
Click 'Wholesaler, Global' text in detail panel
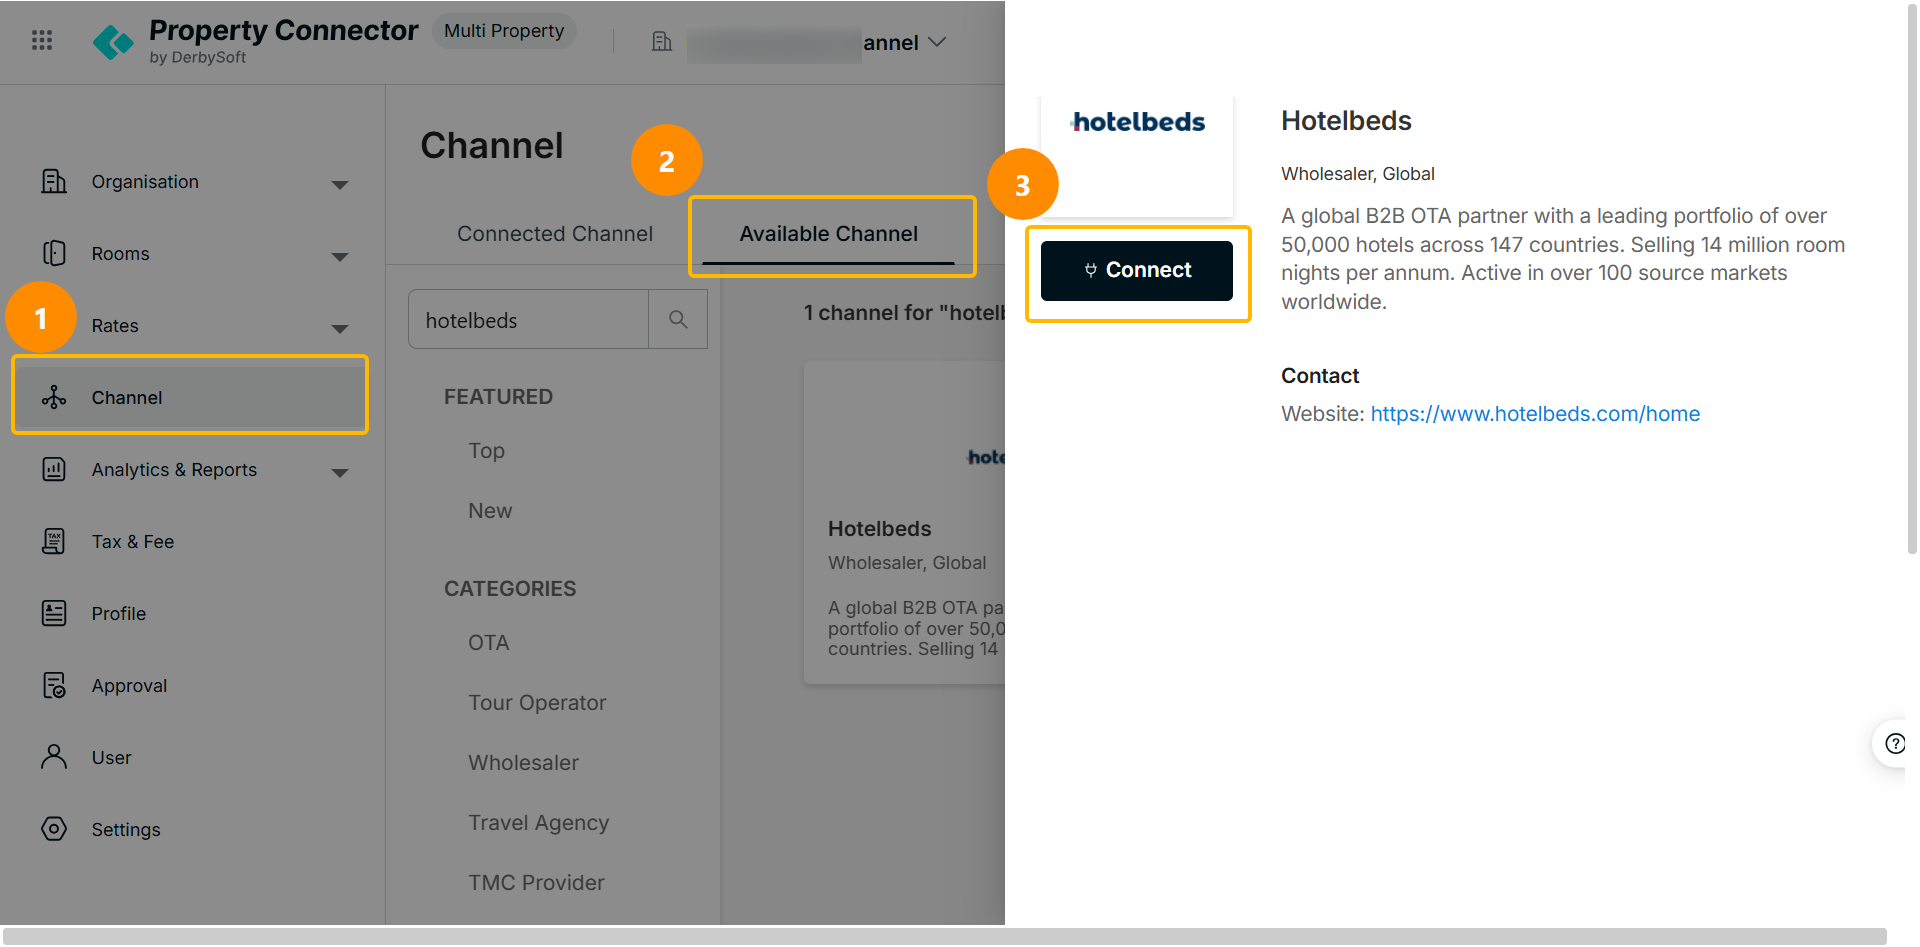tap(1358, 174)
